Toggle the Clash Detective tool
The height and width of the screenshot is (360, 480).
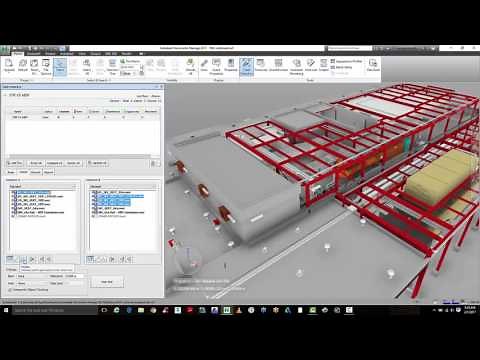(247, 67)
